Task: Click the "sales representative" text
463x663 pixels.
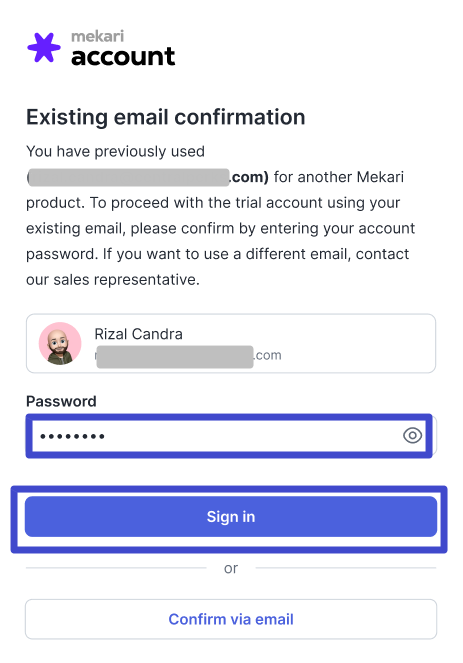Action: pos(126,280)
